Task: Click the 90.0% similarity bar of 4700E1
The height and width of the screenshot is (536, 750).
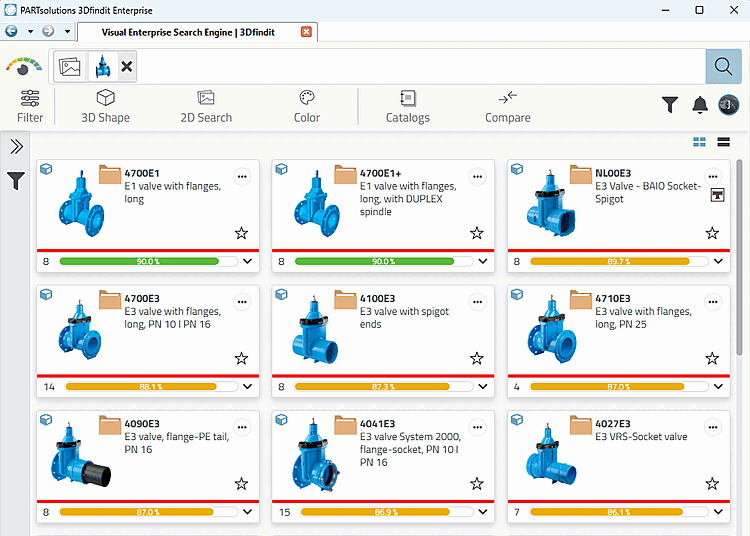Action: pyautogui.click(x=148, y=262)
